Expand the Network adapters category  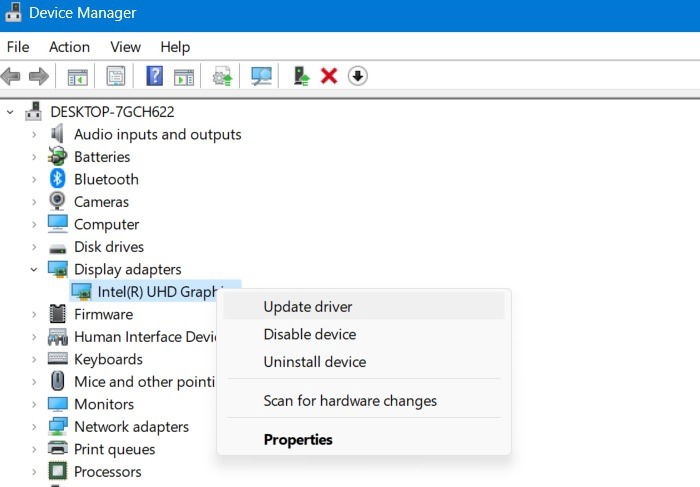[x=34, y=427]
